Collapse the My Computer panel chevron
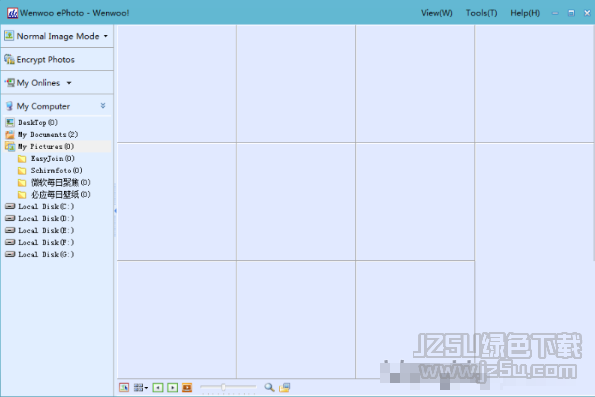This screenshot has width=595, height=397. point(103,106)
